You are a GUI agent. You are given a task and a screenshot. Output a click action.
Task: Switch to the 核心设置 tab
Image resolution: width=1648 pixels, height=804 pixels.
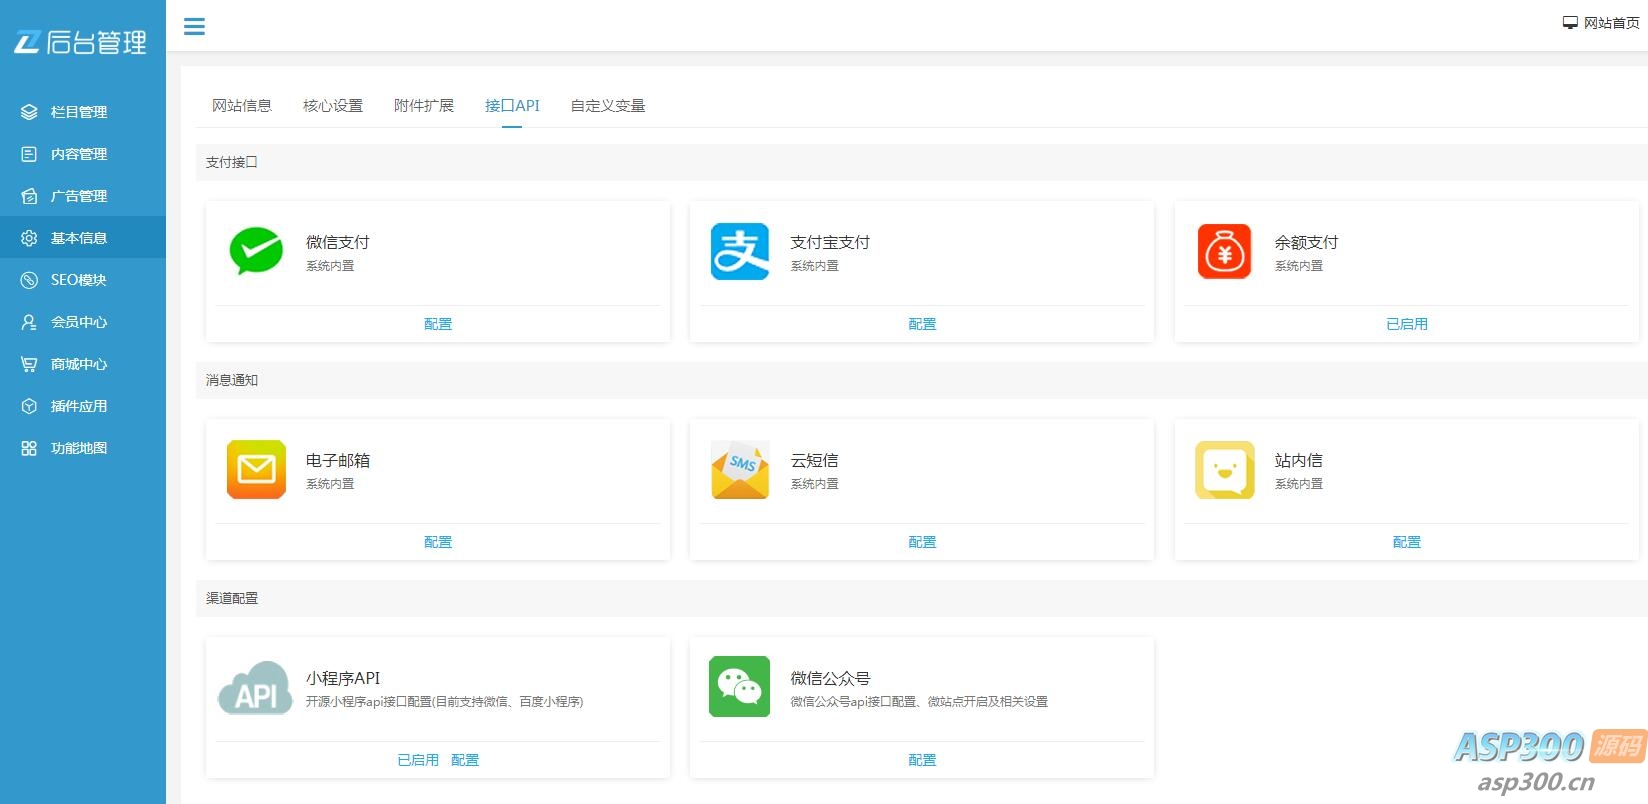pyautogui.click(x=333, y=106)
